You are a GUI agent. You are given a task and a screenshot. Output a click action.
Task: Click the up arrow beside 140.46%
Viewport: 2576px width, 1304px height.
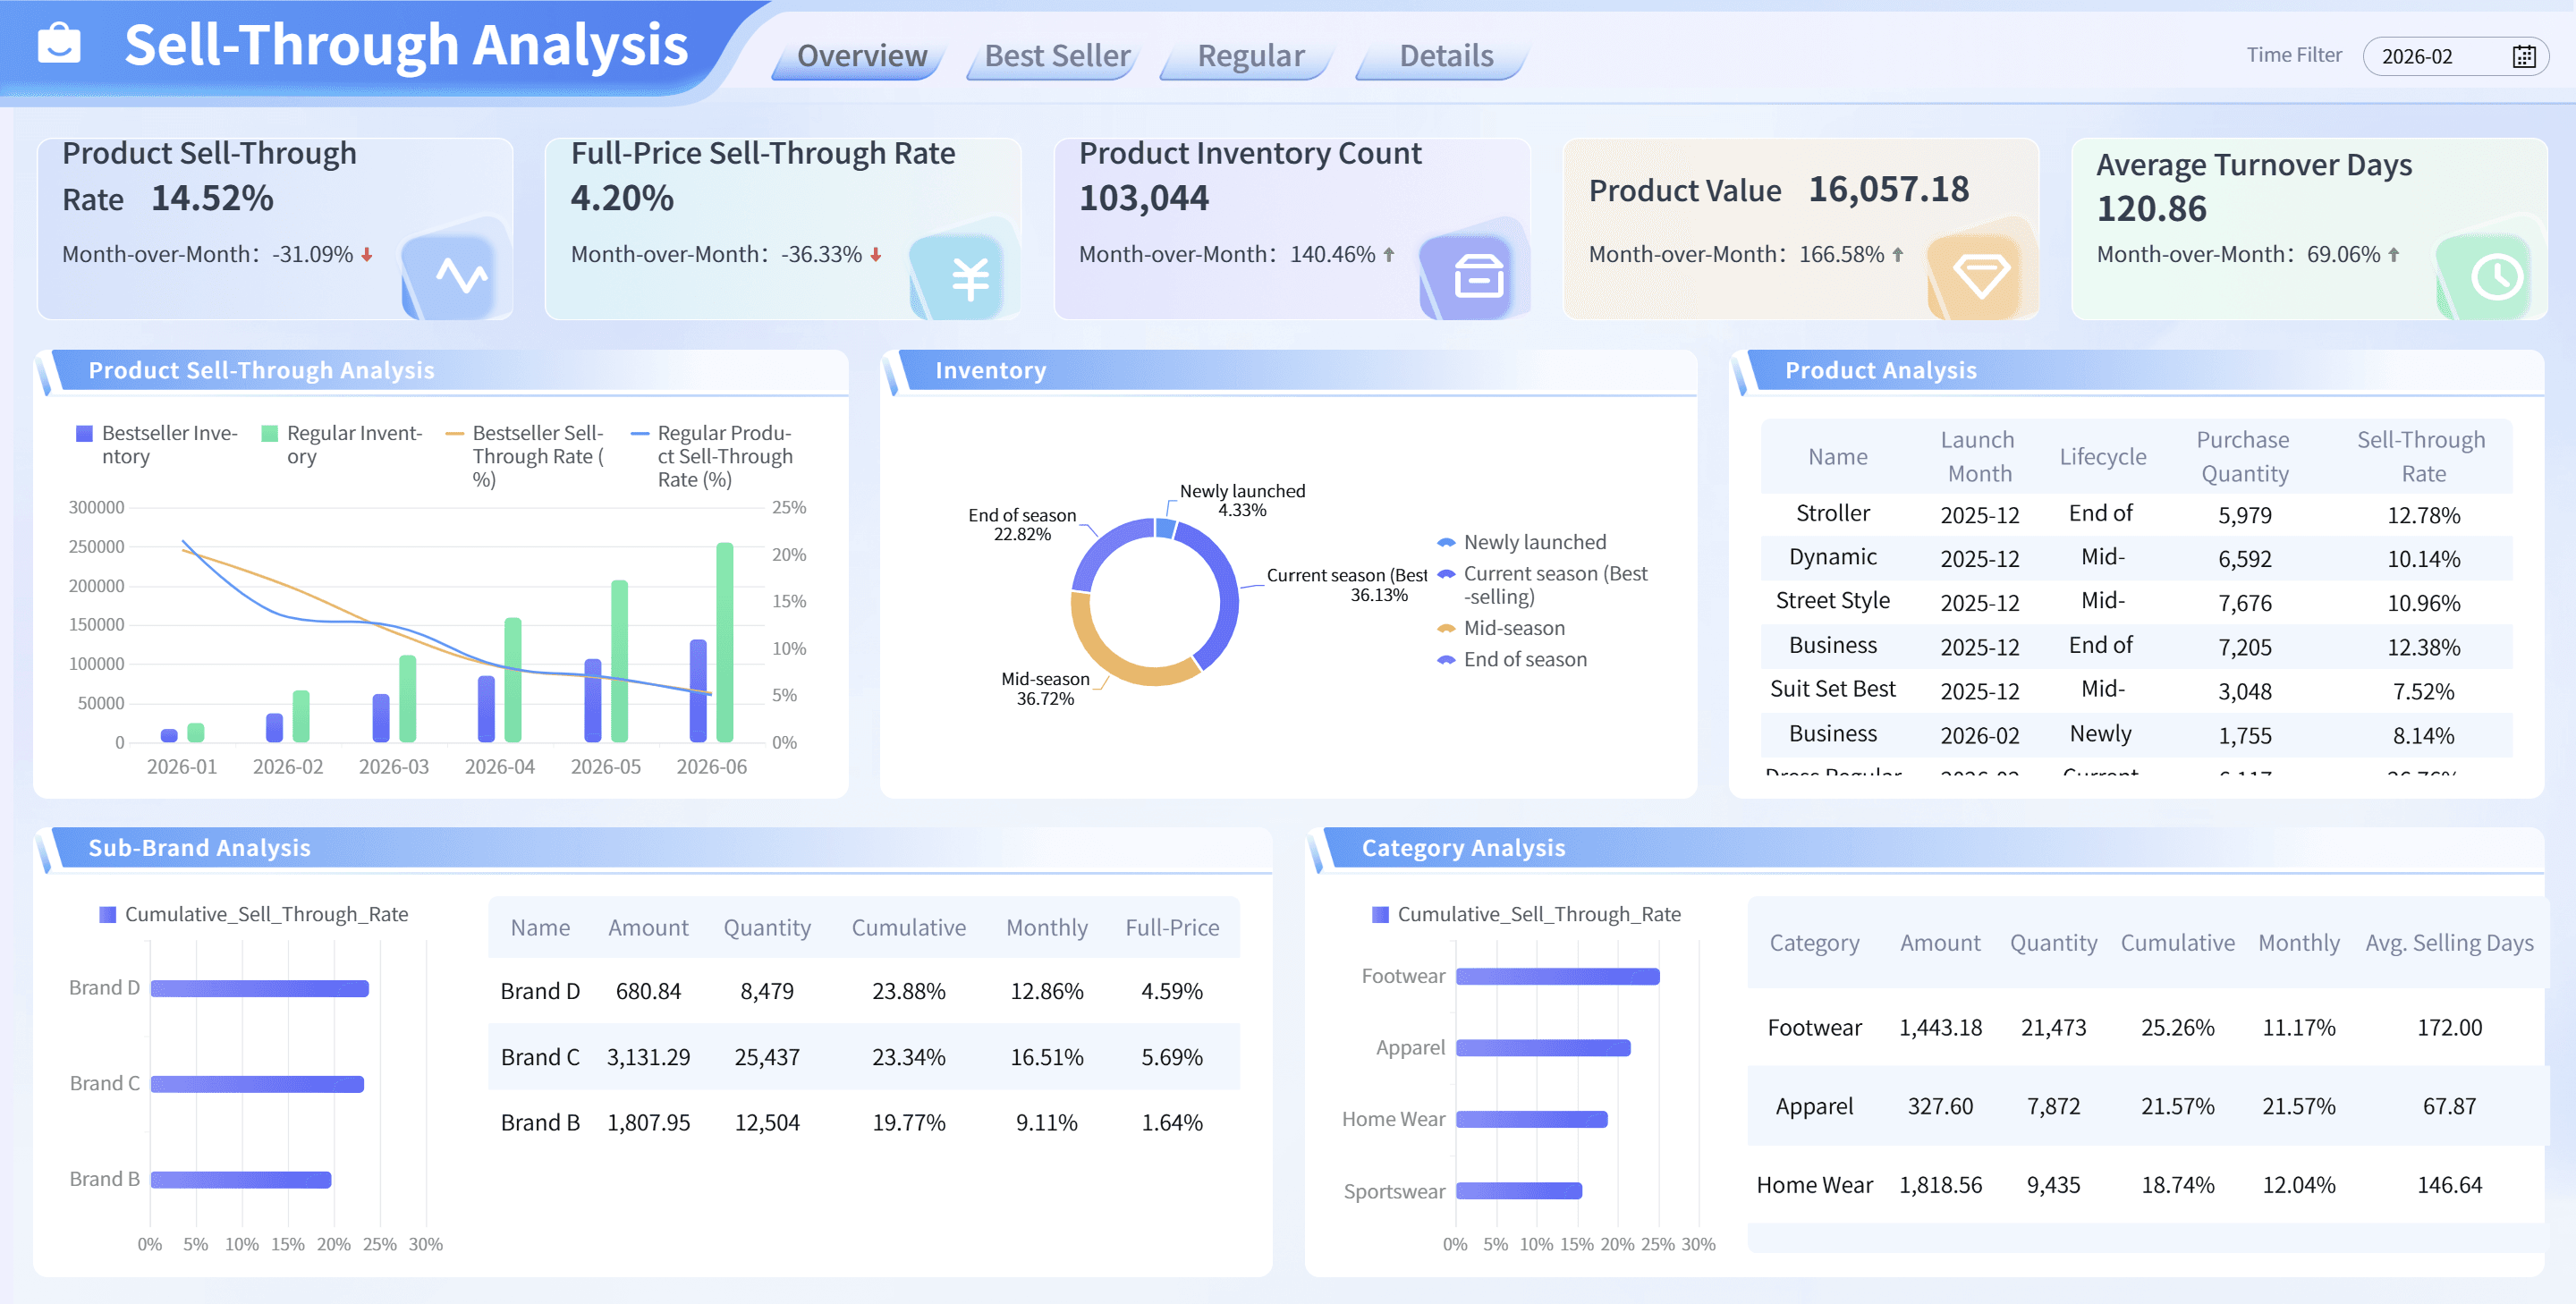tap(1389, 255)
